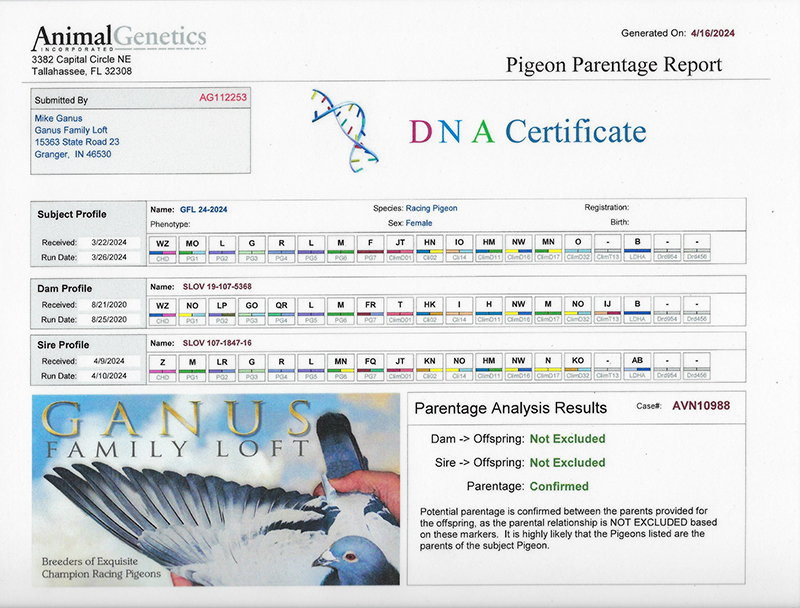The height and width of the screenshot is (608, 800).
Task: Select "Tallahassee, FL 32308" text
Action: 82,71
